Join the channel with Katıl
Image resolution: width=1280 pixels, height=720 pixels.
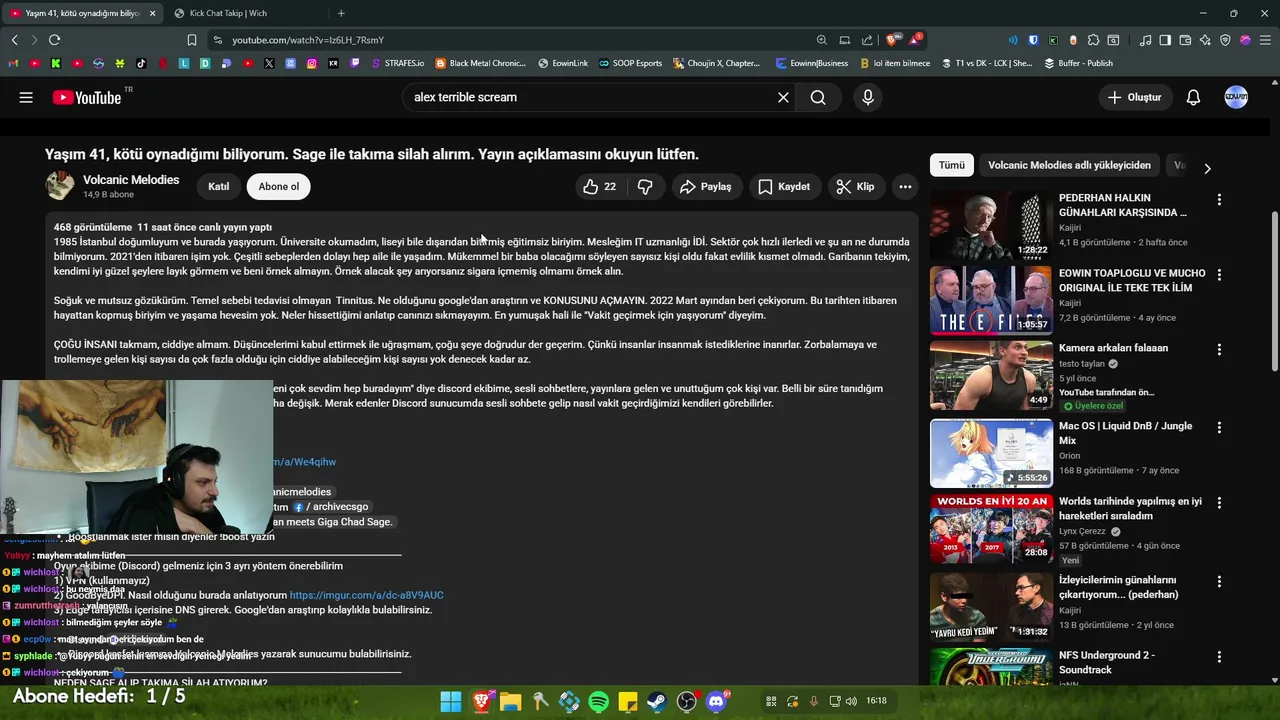point(218,186)
